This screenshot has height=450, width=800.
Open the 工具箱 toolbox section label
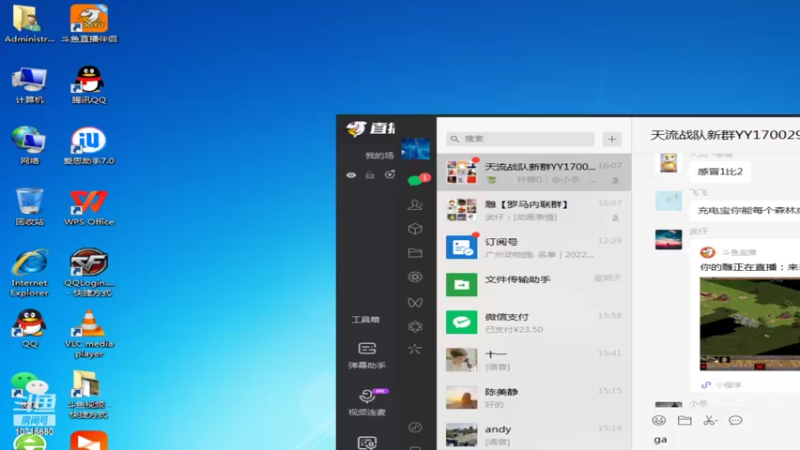366,319
